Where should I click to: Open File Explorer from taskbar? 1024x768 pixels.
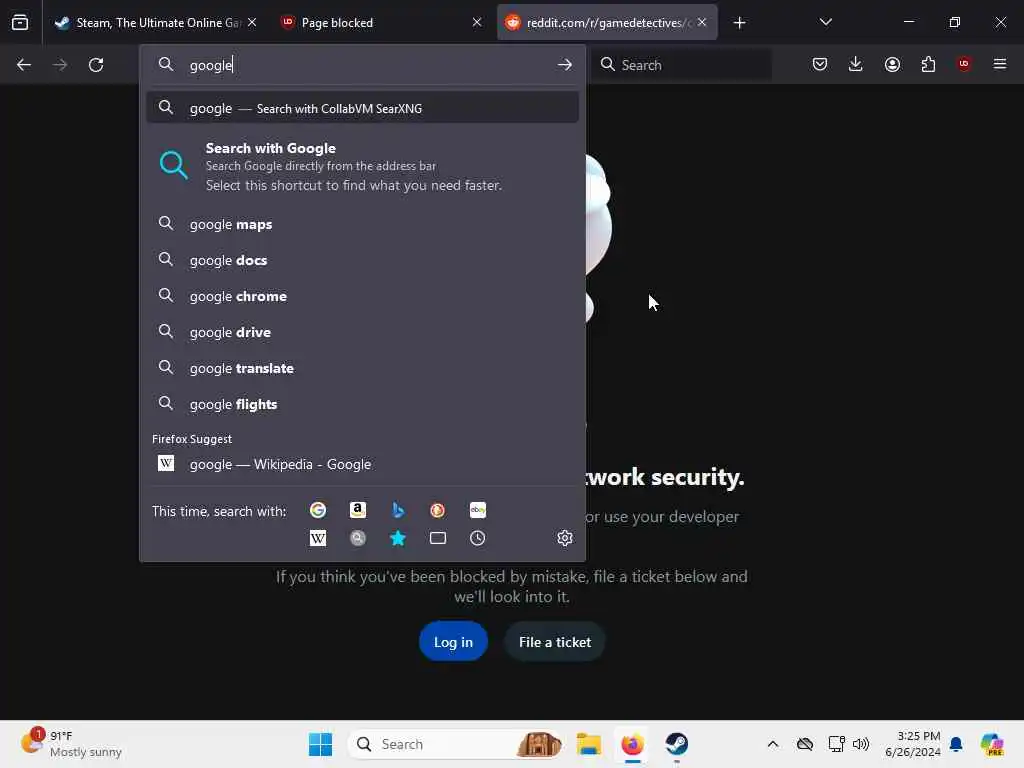tap(588, 744)
